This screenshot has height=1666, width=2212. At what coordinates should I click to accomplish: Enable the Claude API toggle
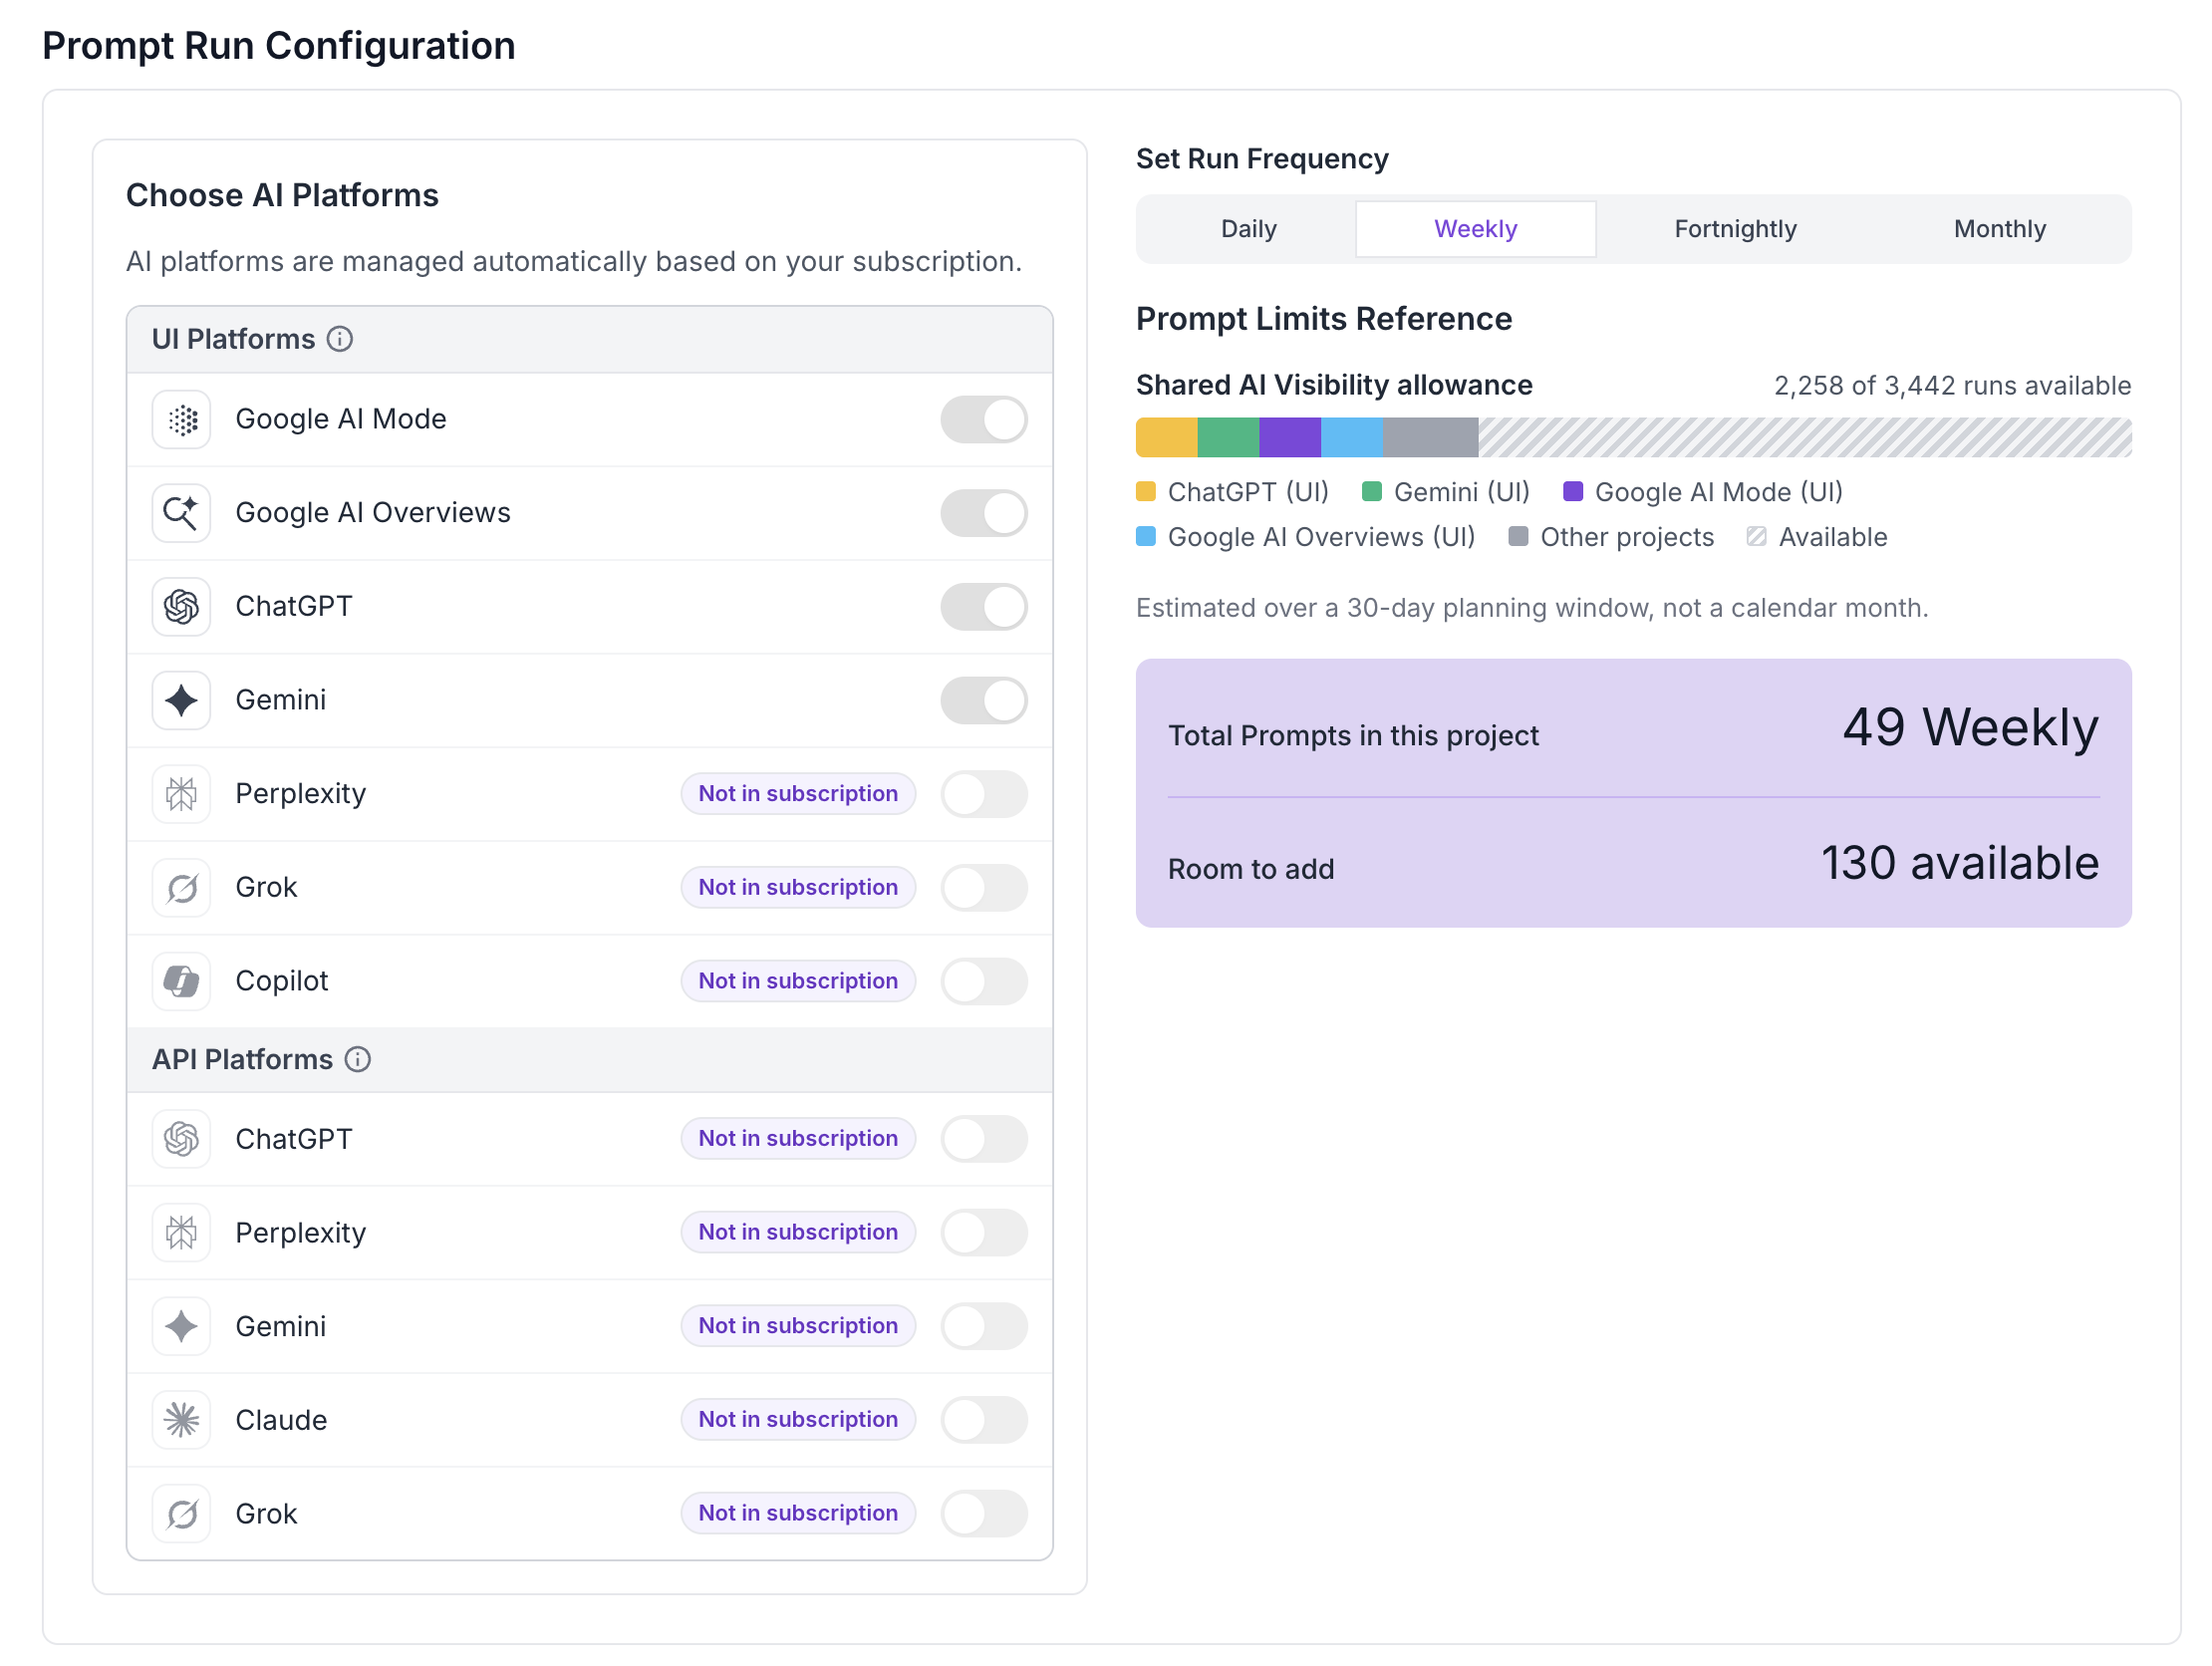984,1420
